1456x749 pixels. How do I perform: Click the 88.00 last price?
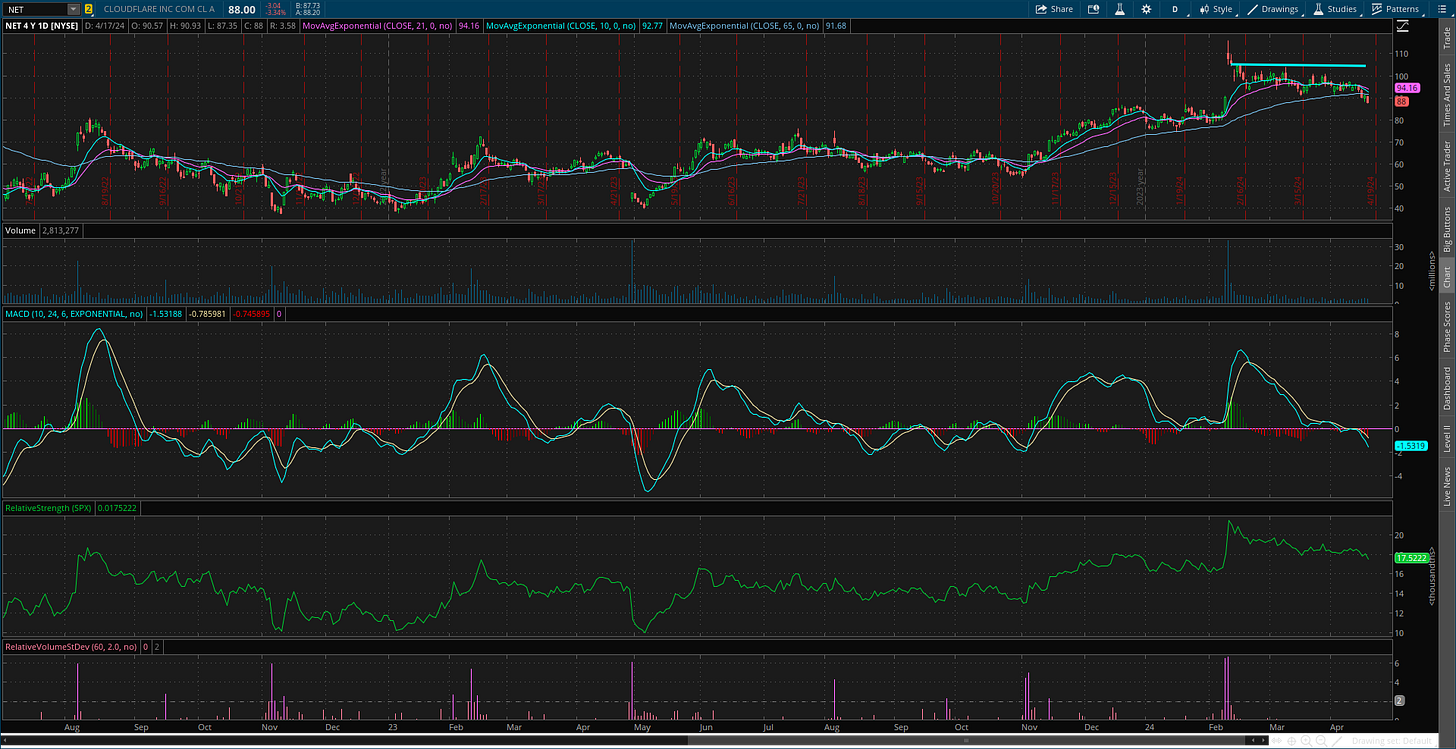(x=244, y=9)
